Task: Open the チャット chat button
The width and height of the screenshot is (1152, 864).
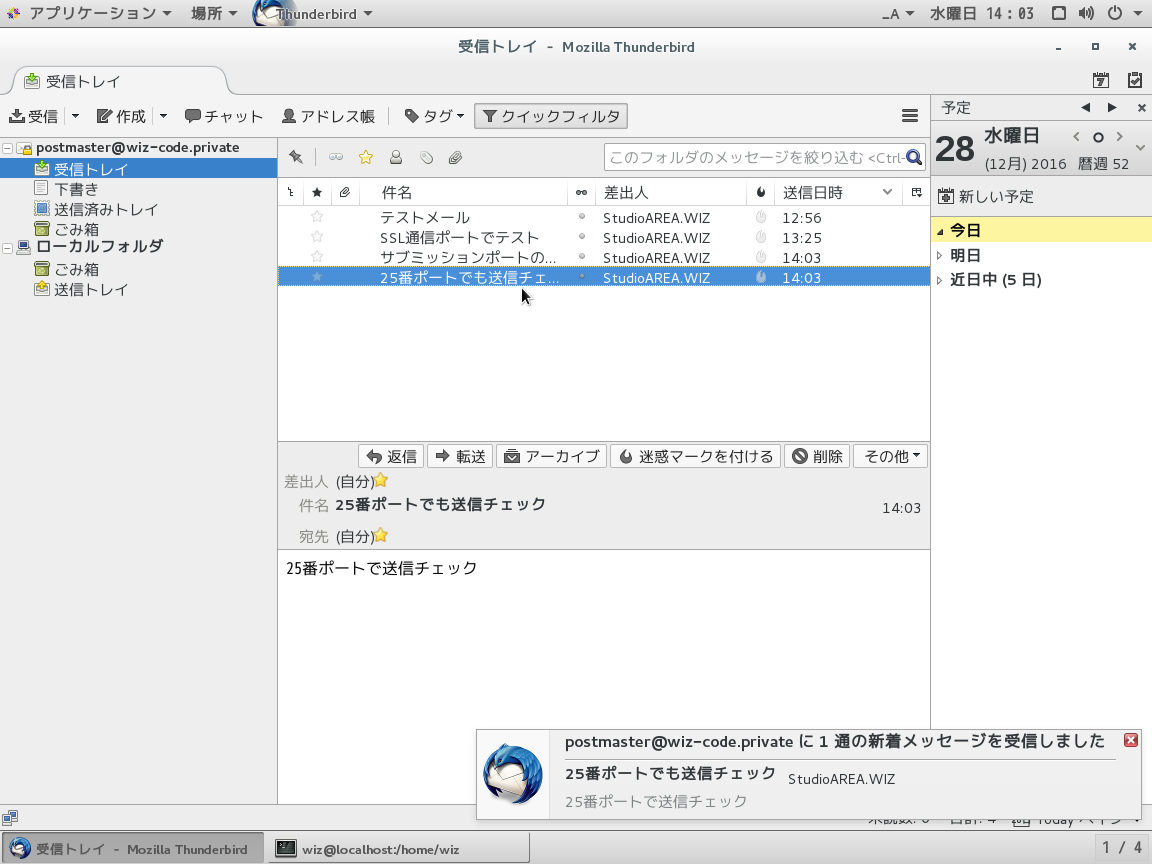Action: point(224,116)
